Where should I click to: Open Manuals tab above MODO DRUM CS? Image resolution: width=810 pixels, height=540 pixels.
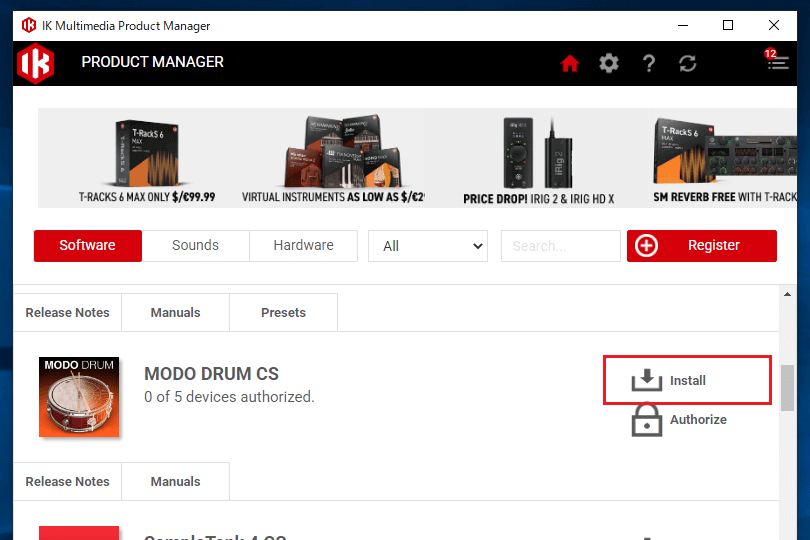point(175,313)
